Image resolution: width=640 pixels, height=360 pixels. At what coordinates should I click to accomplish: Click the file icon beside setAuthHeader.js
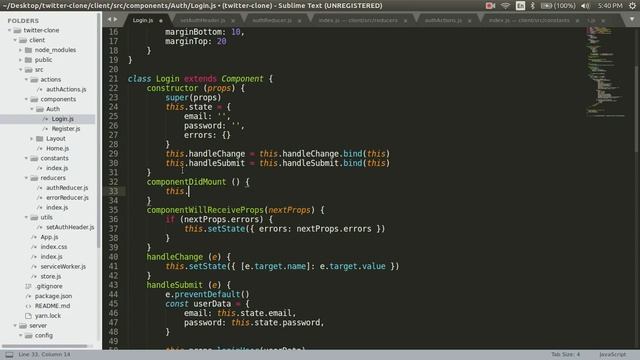point(40,227)
